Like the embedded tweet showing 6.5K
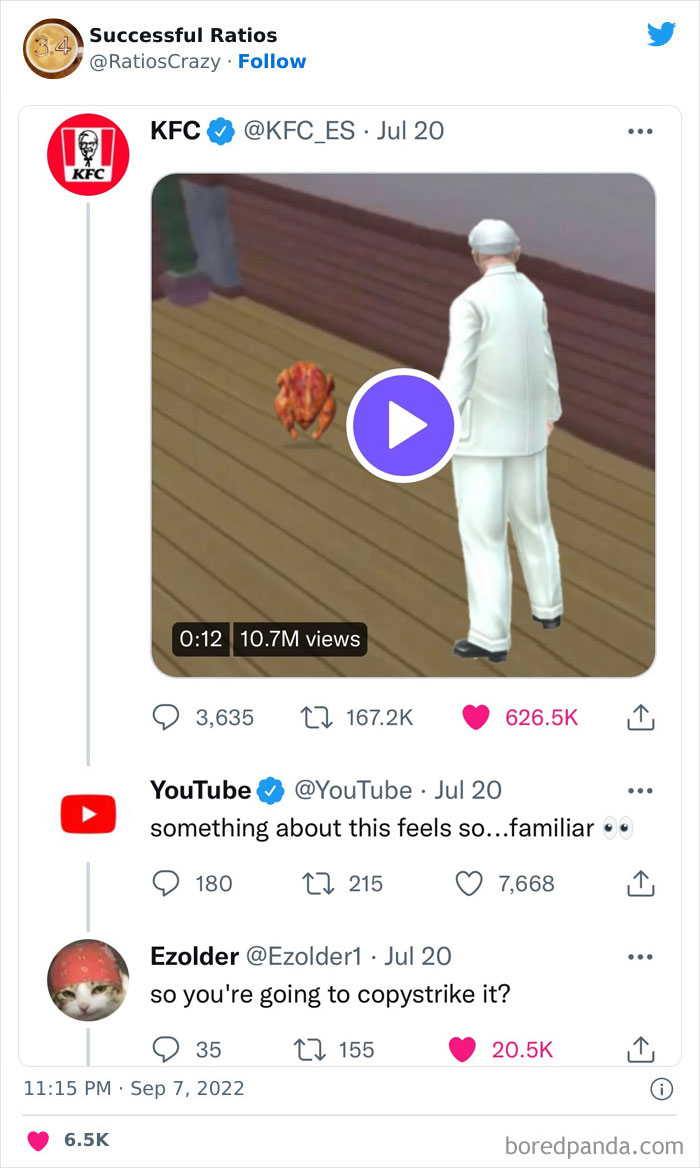Screen dimensions: 700x1168 point(37,1140)
